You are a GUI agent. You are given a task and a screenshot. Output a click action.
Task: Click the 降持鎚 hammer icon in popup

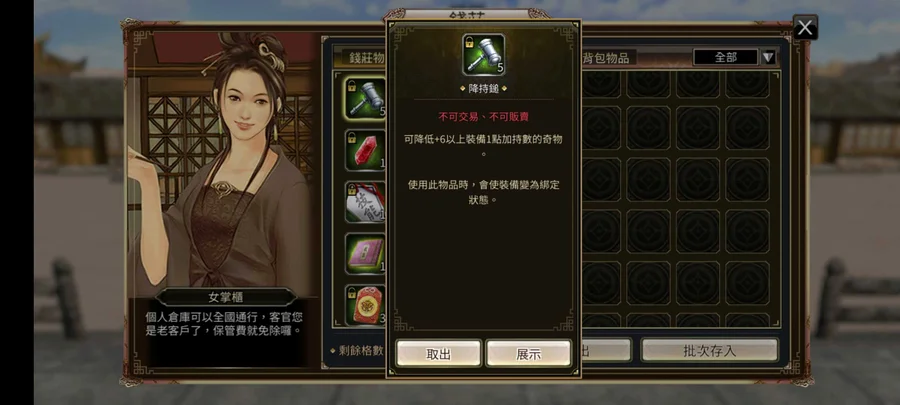[x=483, y=54]
